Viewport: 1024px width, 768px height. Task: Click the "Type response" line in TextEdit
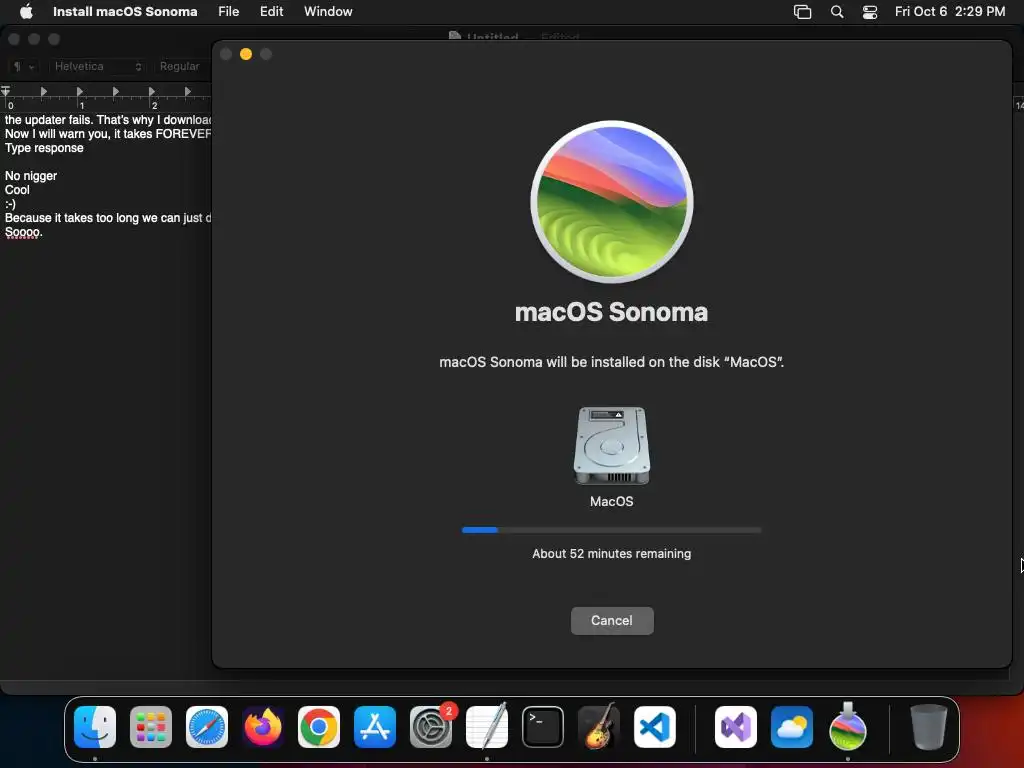pyautogui.click(x=44, y=148)
